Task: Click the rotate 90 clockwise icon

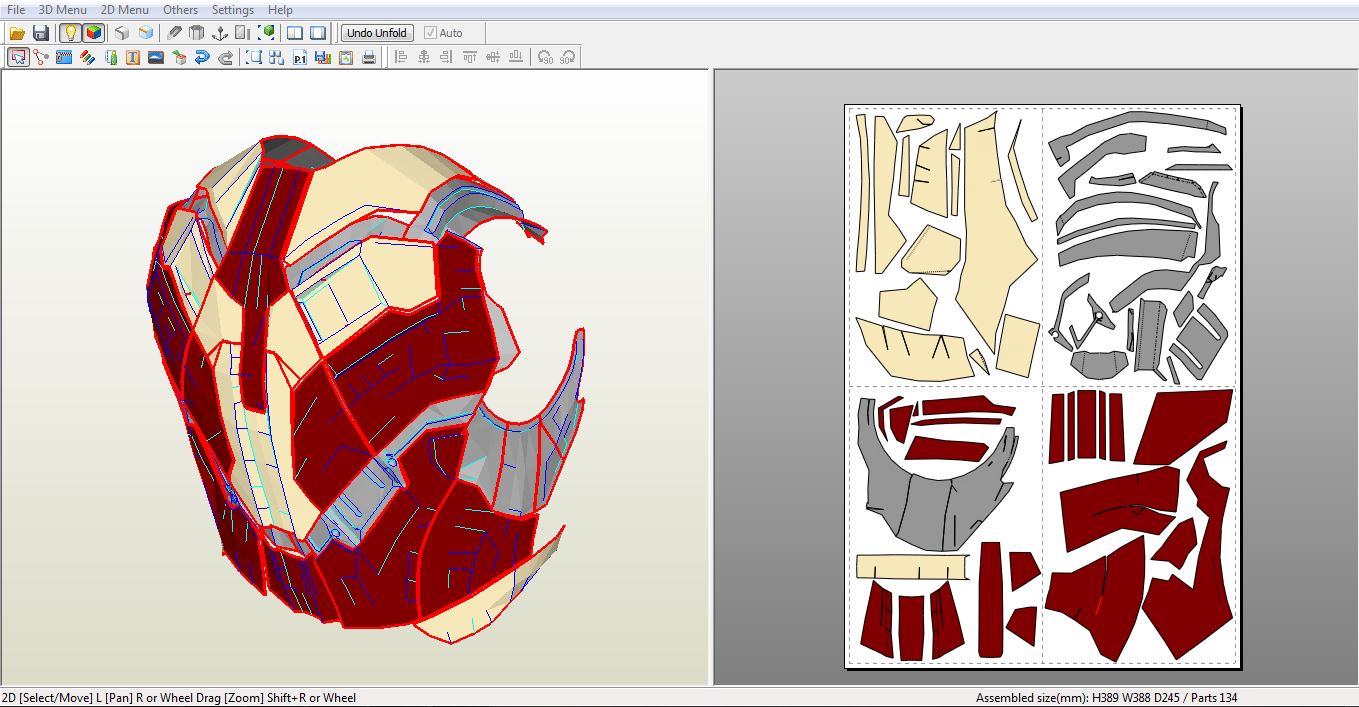Action: tap(568, 57)
